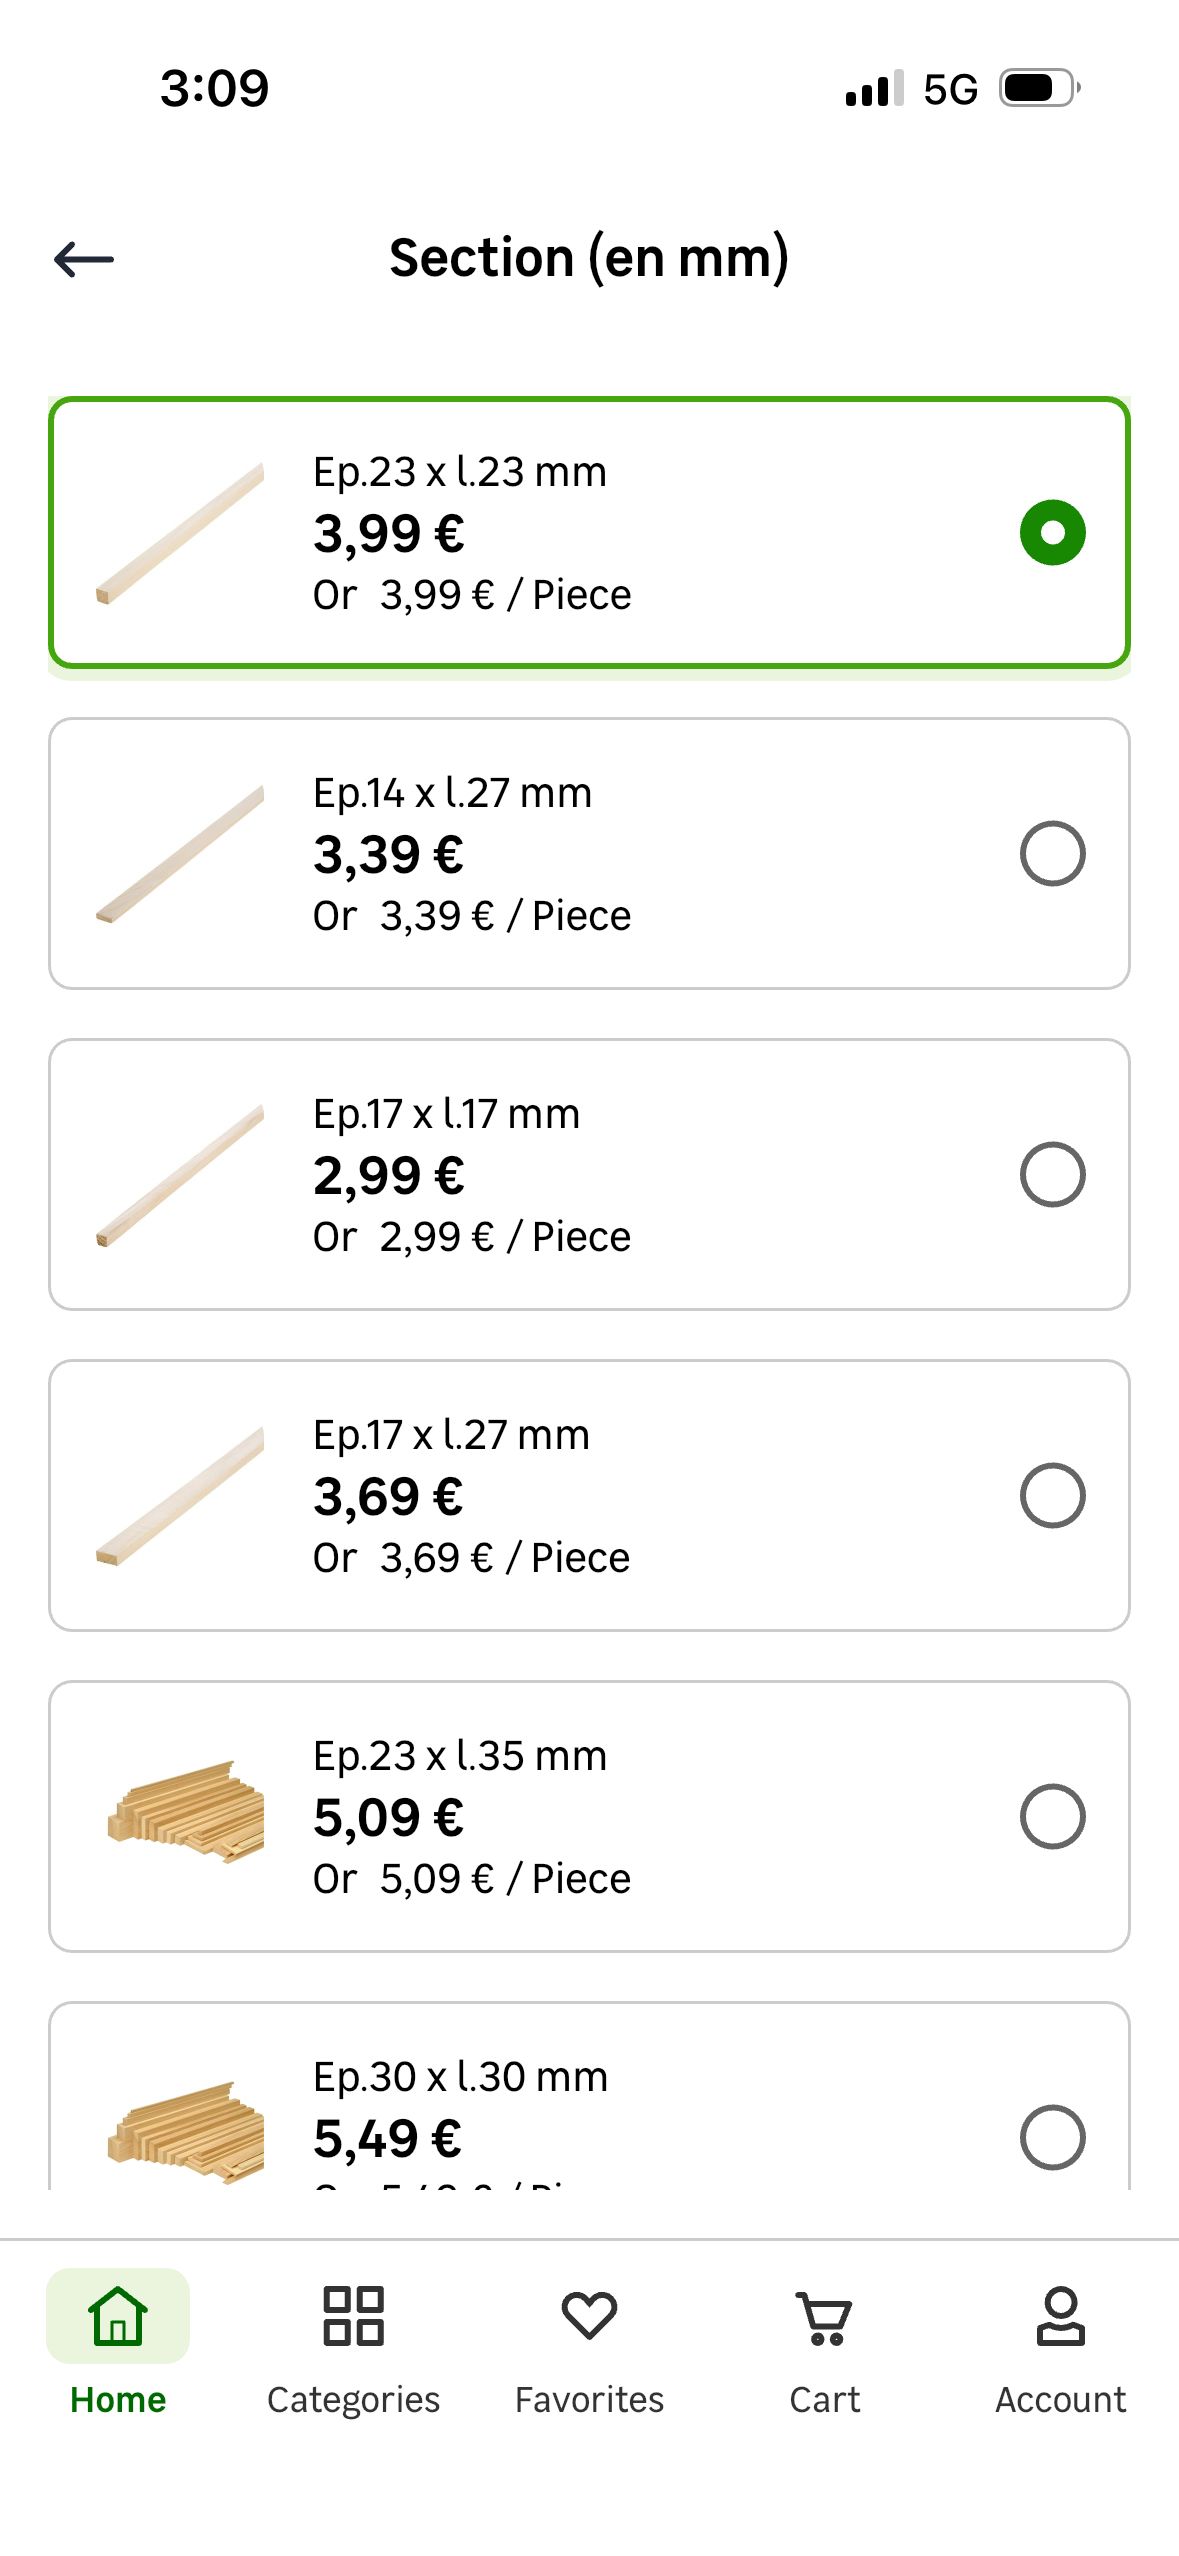
Task: Tap the Section (en mm) page title
Action: click(x=589, y=258)
